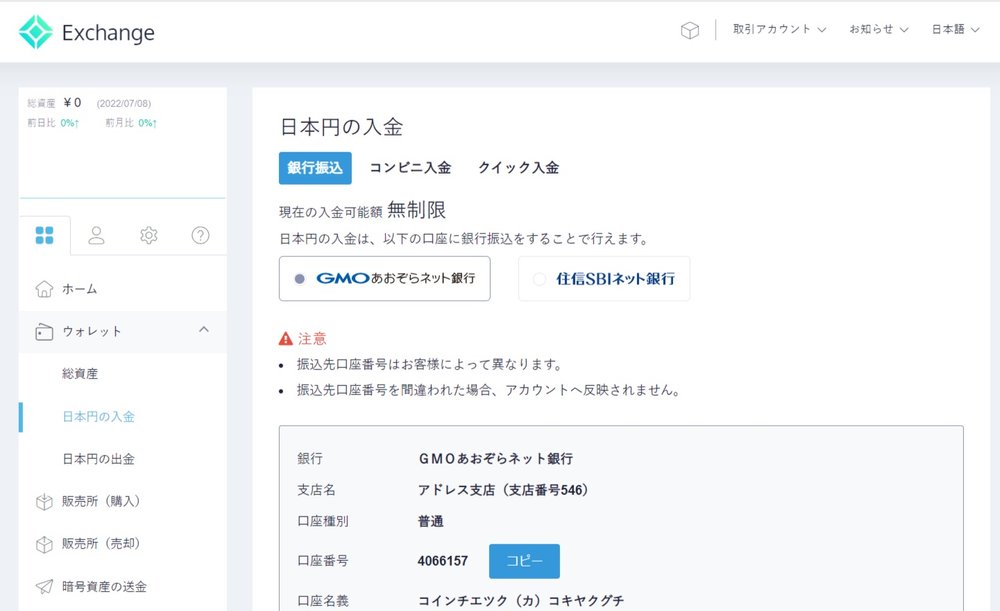Image resolution: width=1000 pixels, height=611 pixels.
Task: Click box icon beside 販売所（売却）
Action: (44, 544)
